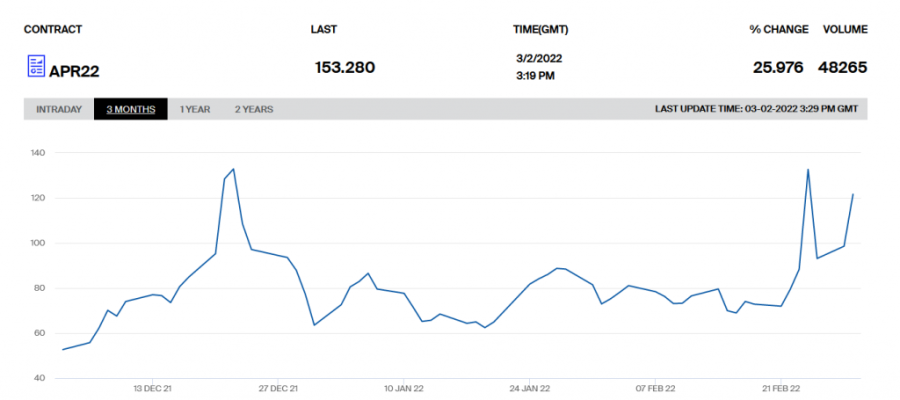
Task: Click the chart line's December peak point
Action: [233, 169]
